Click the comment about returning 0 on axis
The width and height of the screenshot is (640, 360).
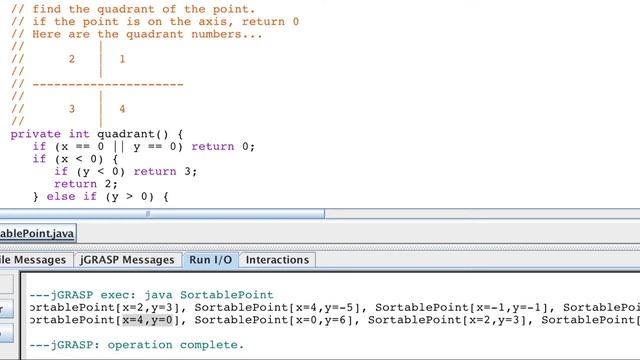pyautogui.click(x=155, y=22)
